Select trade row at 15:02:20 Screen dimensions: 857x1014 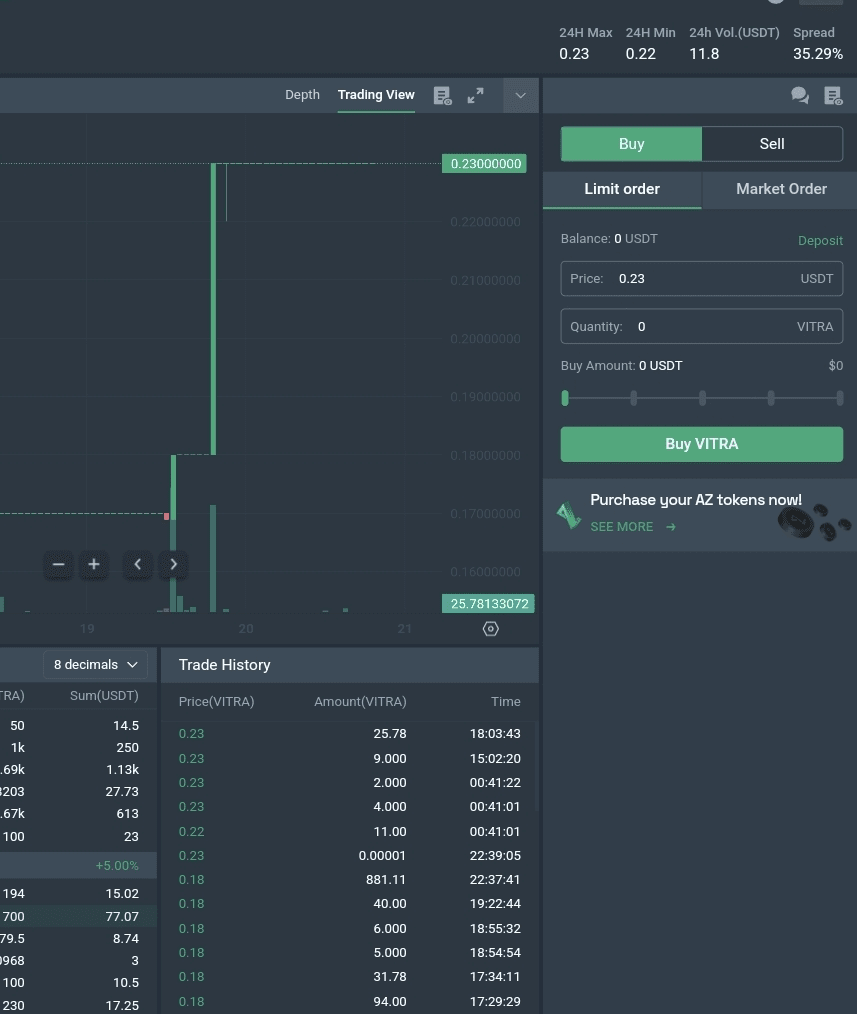click(349, 759)
